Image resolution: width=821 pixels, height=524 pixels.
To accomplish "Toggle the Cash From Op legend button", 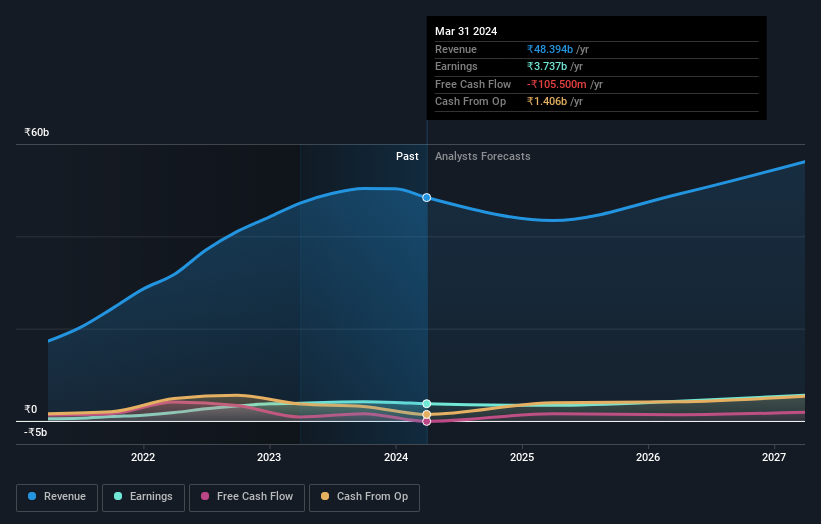I will pyautogui.click(x=364, y=497).
